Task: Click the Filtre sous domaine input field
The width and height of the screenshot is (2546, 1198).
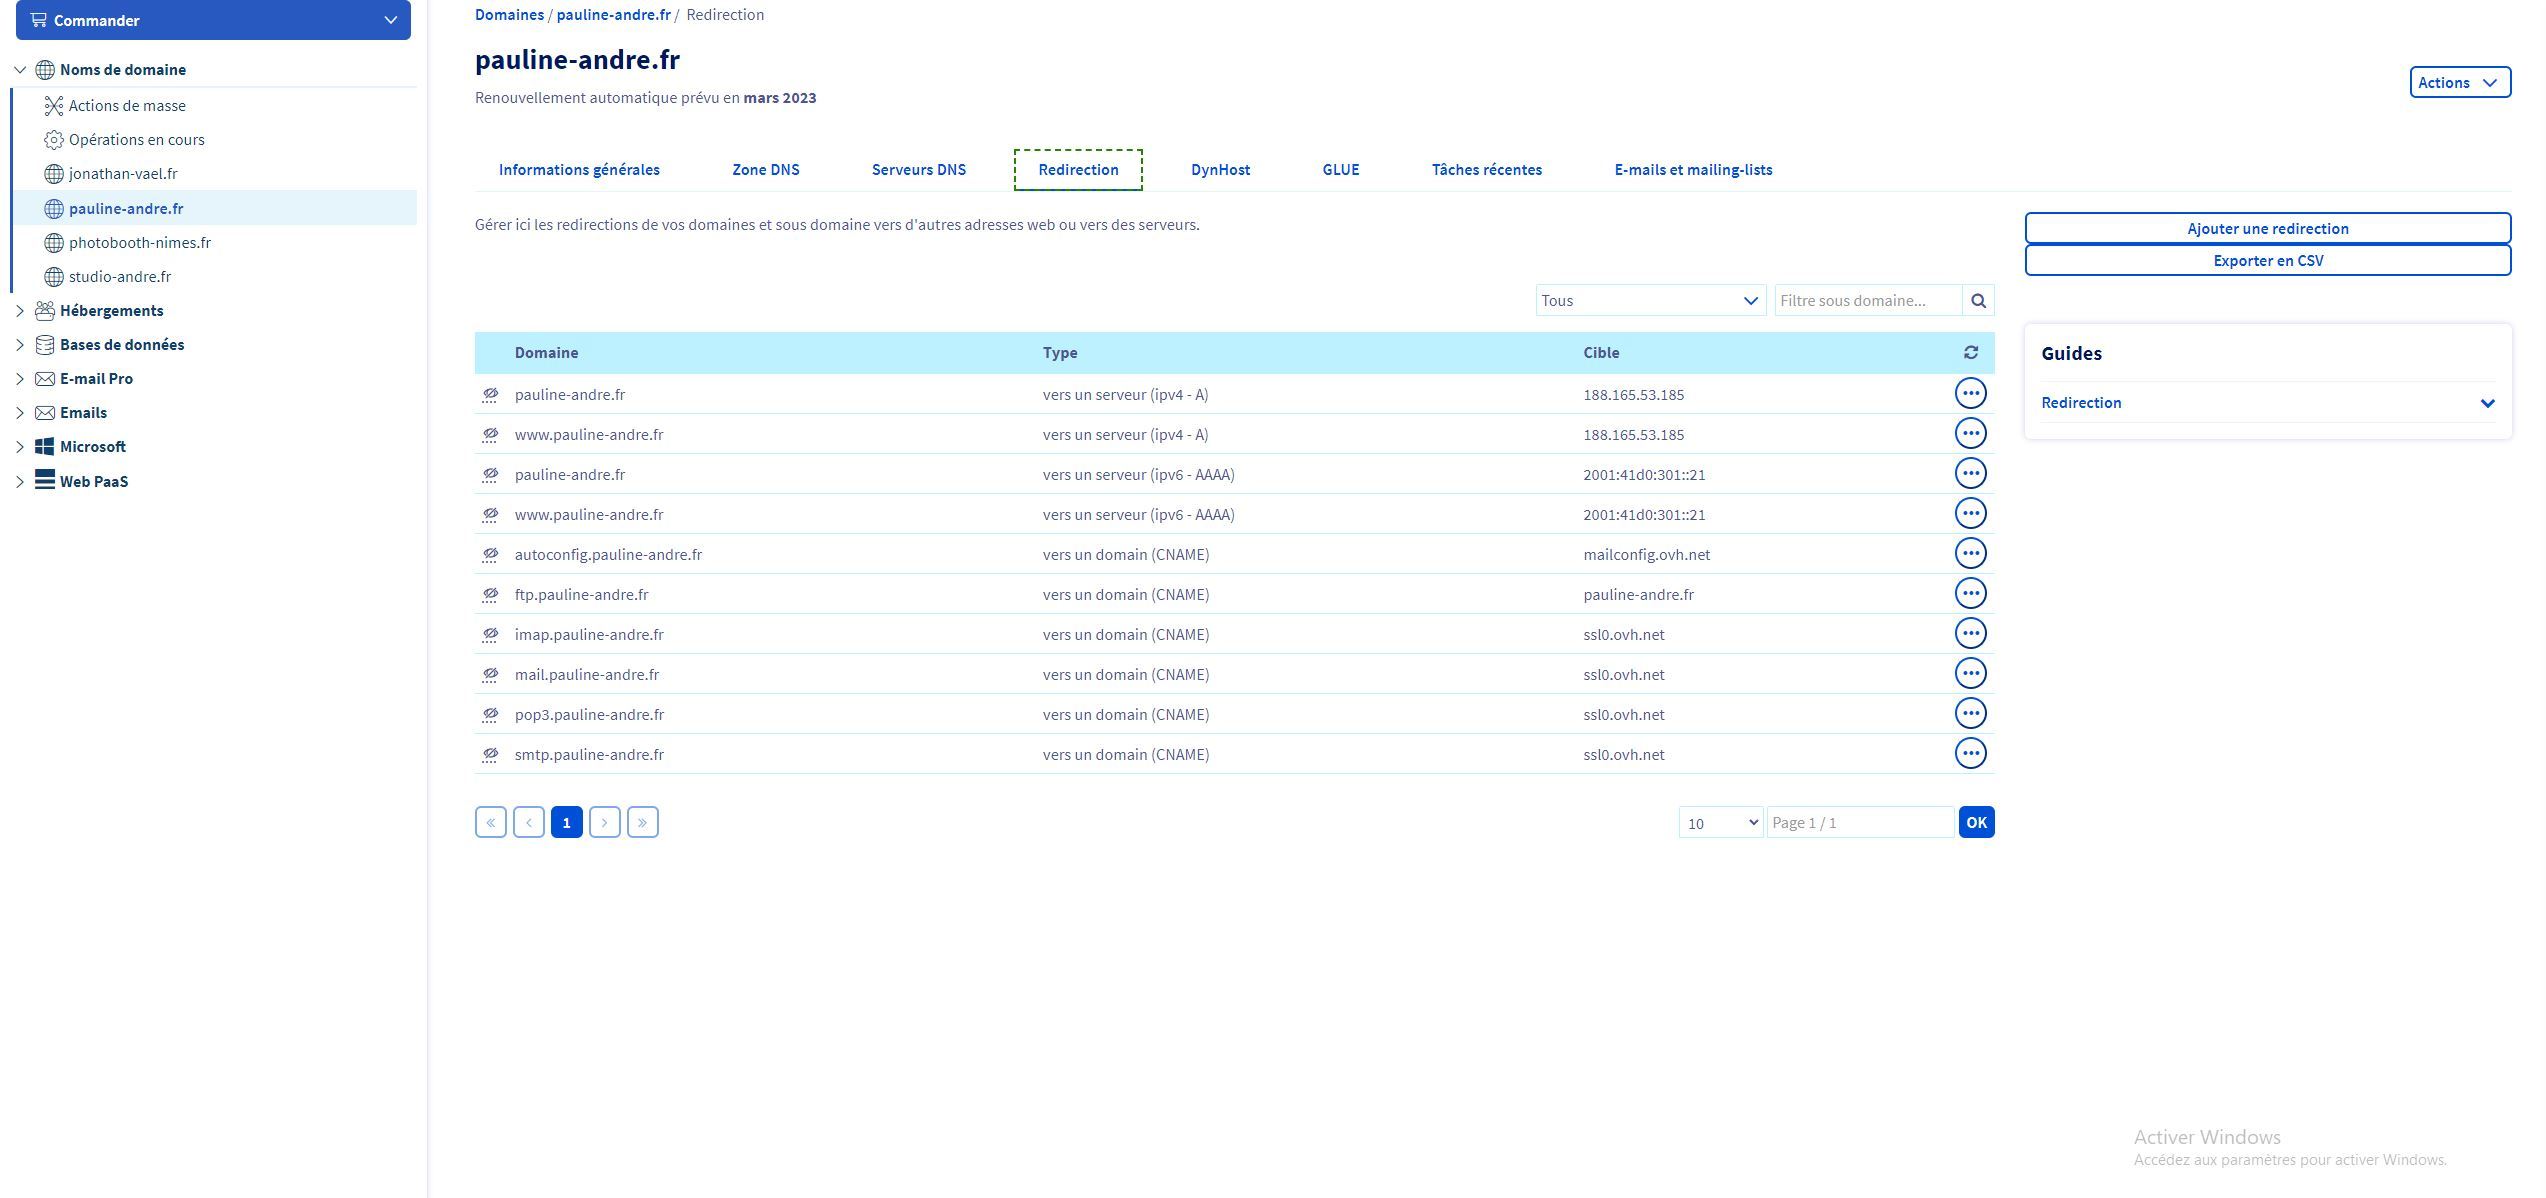Action: pyautogui.click(x=1866, y=300)
